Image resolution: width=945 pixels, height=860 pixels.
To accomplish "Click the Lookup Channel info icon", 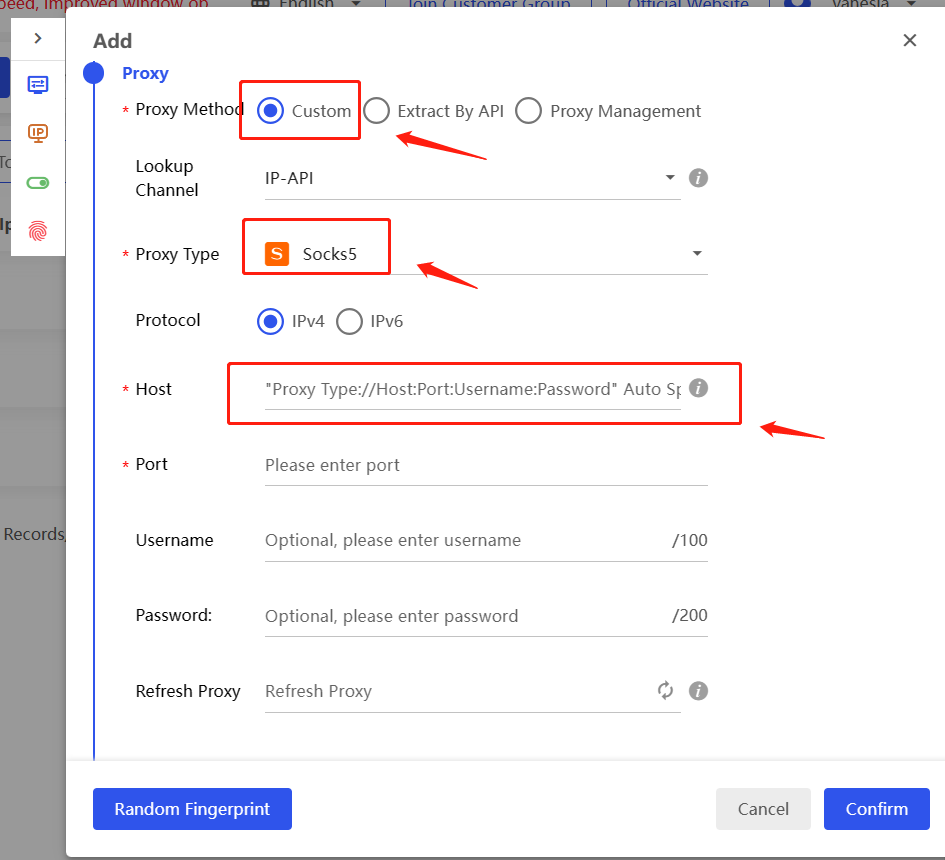I will click(698, 178).
